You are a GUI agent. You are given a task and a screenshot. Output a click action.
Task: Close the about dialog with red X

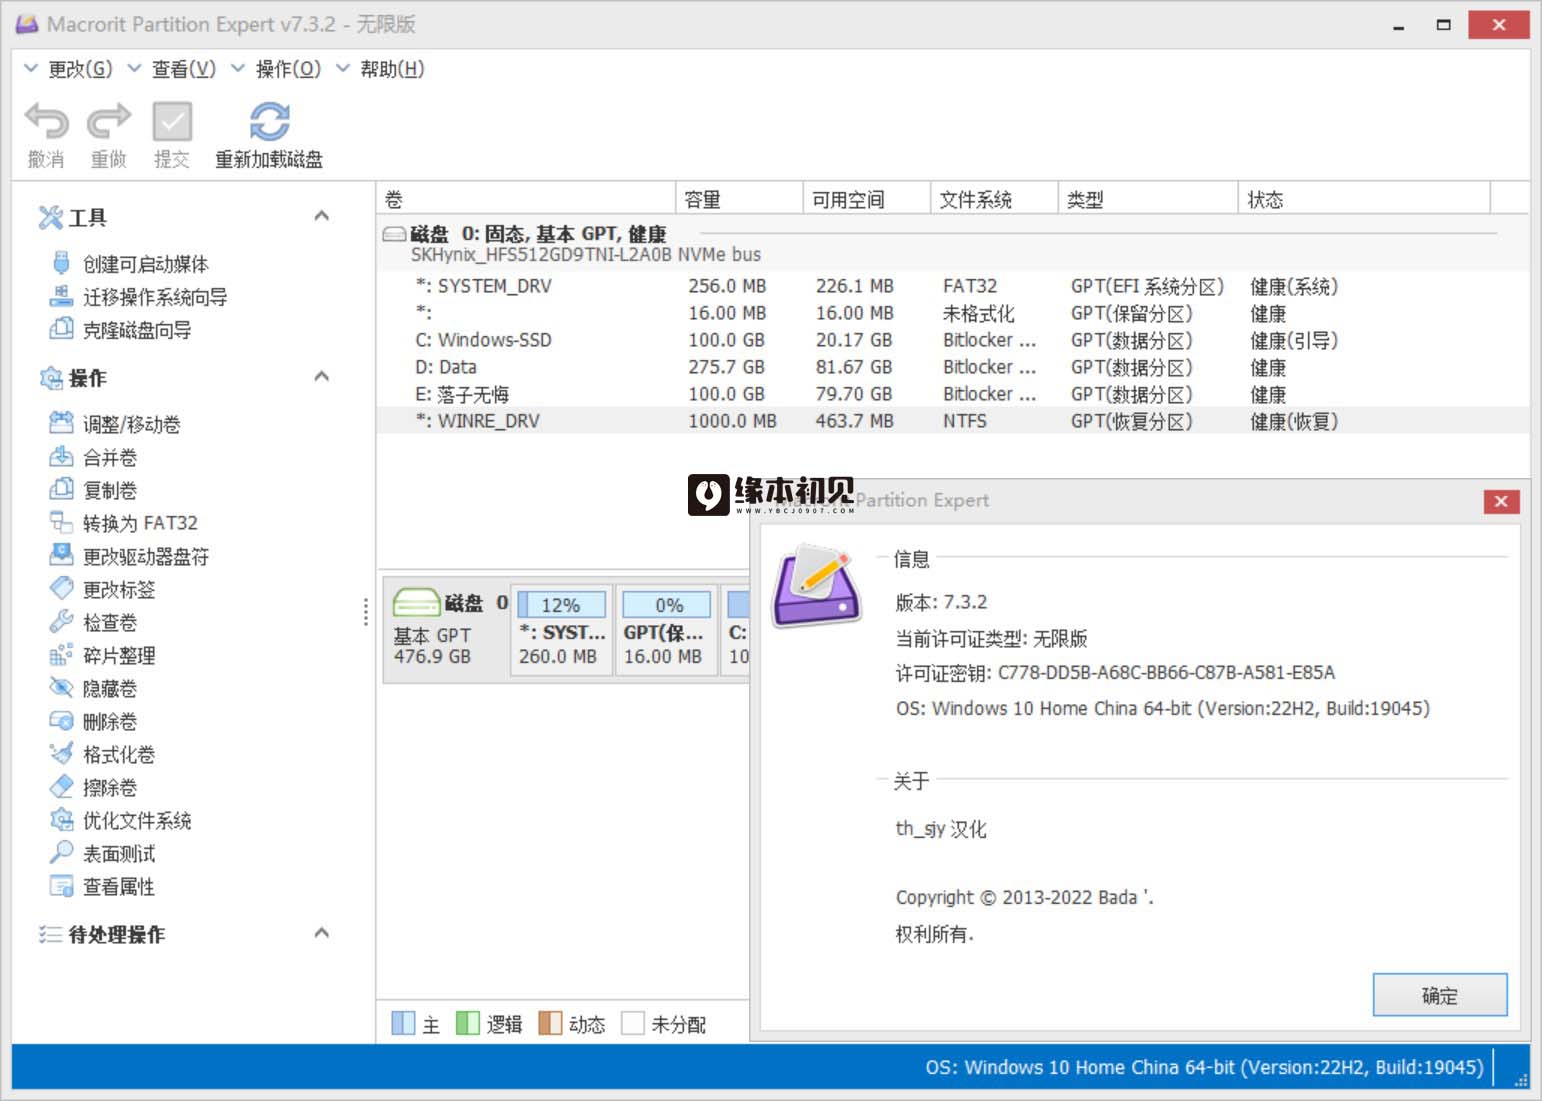click(x=1501, y=501)
